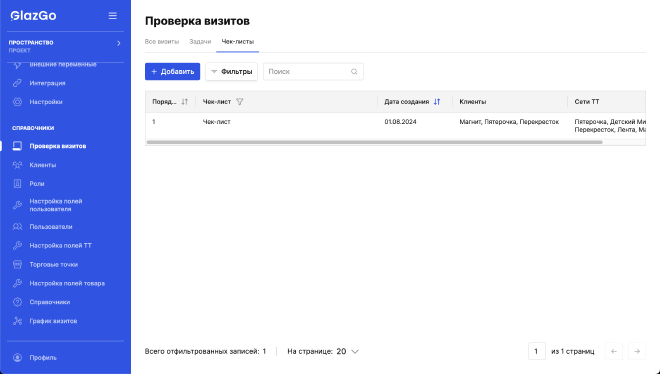The image size is (660, 374).
Task: Select Проверка визитов sidebar item
Action: (x=58, y=146)
